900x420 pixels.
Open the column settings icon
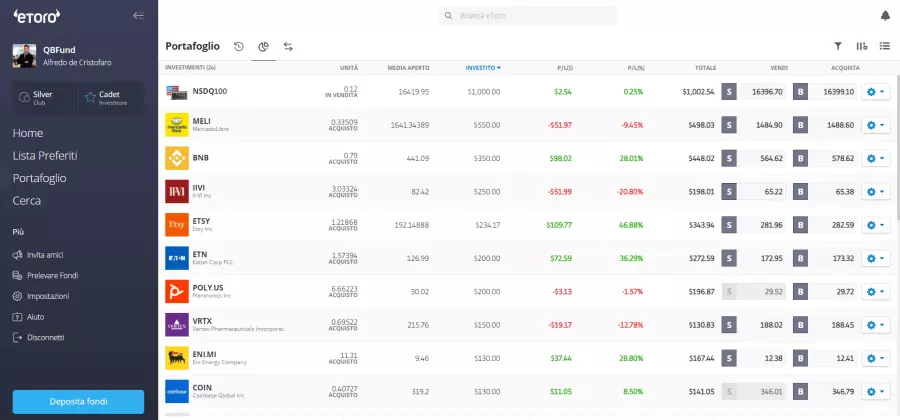tap(862, 46)
